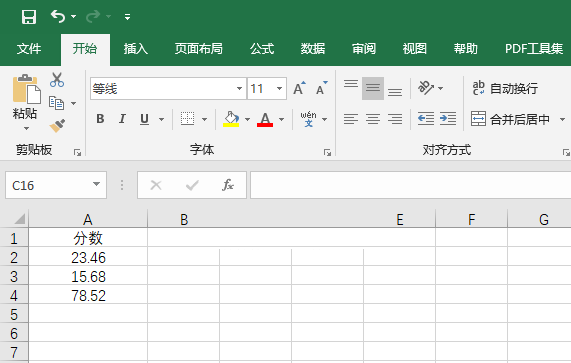Open the 帮助 tab
The image size is (571, 363).
point(465,48)
